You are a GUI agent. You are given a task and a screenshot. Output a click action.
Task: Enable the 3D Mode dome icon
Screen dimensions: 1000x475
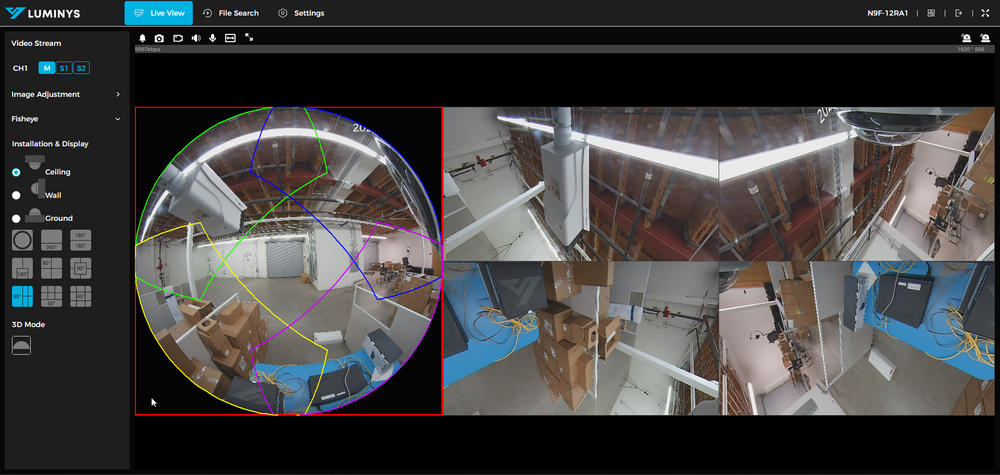pyautogui.click(x=21, y=344)
